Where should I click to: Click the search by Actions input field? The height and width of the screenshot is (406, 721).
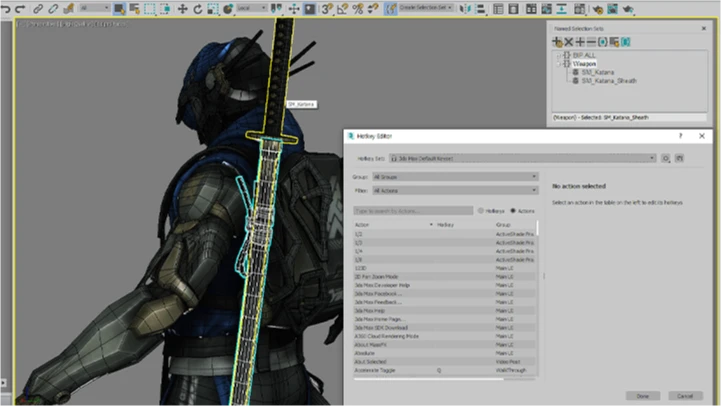[x=413, y=211]
